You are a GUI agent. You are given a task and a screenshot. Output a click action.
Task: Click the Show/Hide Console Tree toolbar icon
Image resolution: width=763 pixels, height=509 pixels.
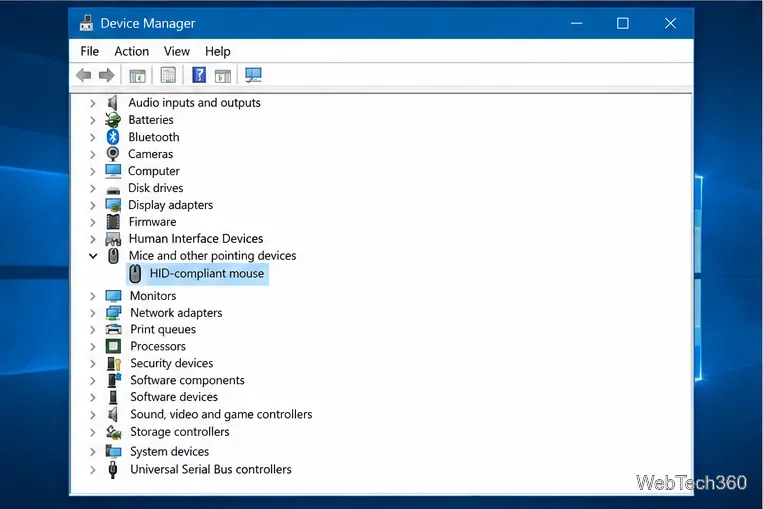pos(138,75)
